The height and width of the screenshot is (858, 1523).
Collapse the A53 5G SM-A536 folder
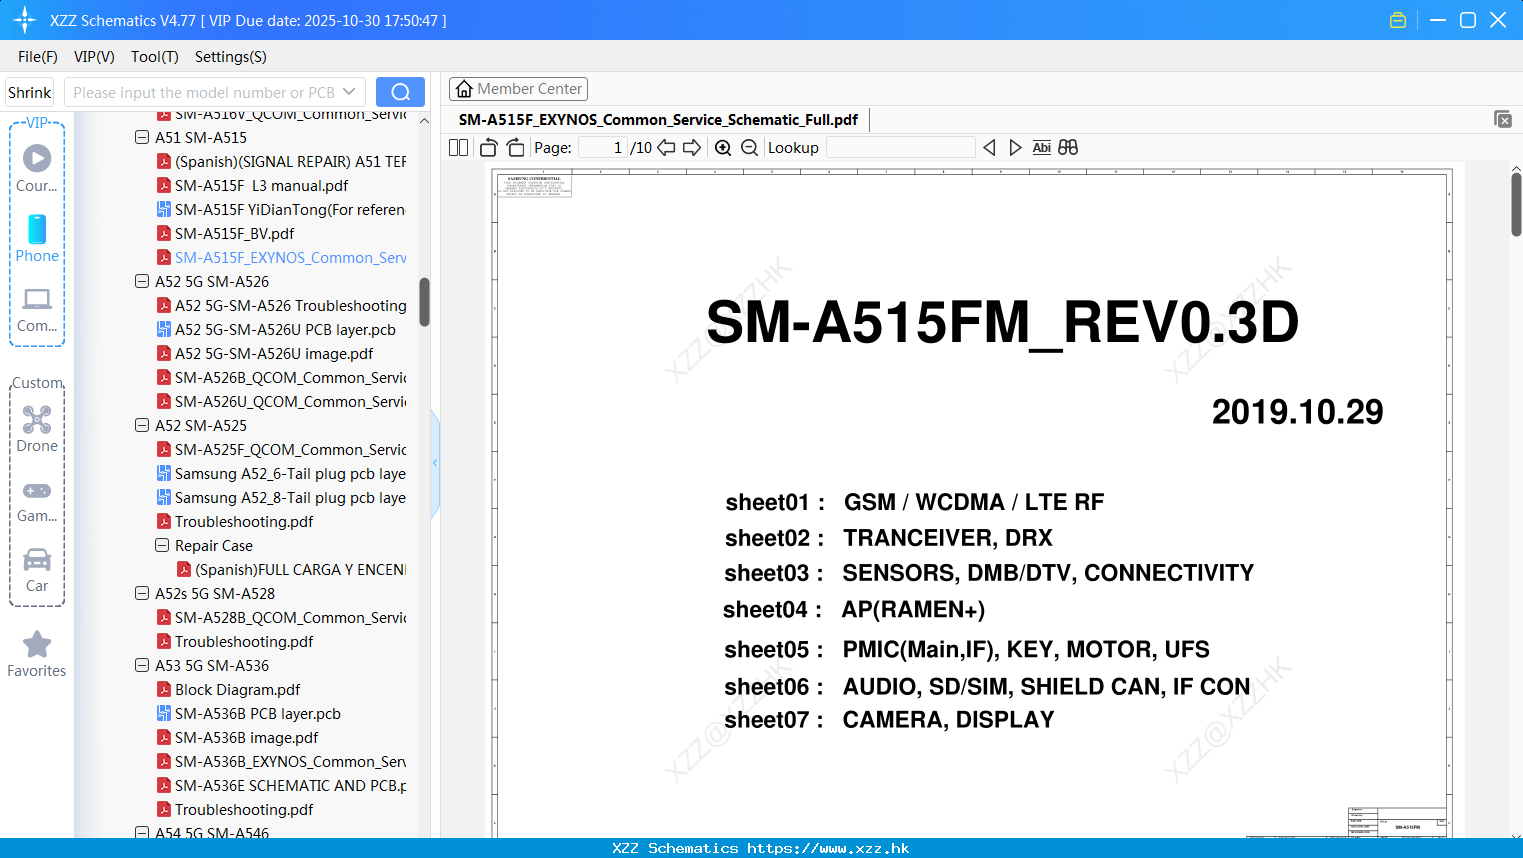(x=142, y=666)
